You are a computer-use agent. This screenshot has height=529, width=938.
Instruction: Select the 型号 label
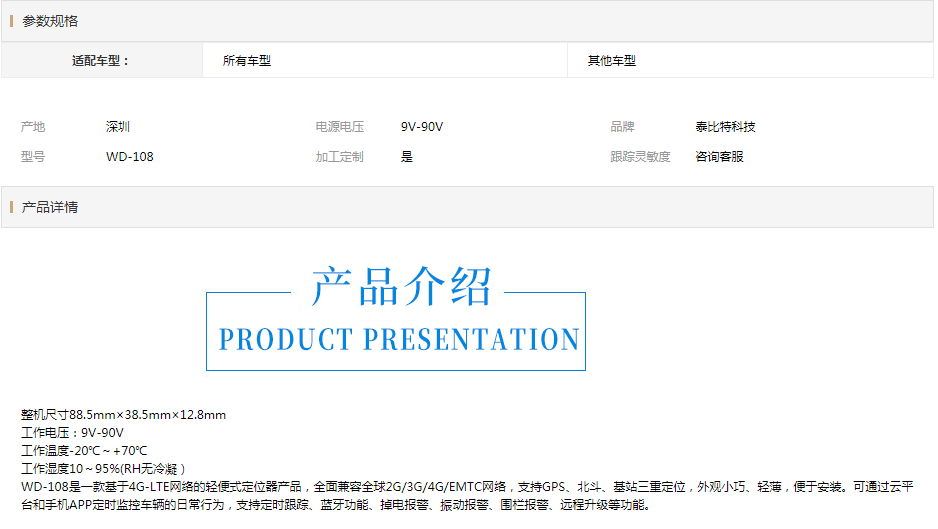(33, 156)
